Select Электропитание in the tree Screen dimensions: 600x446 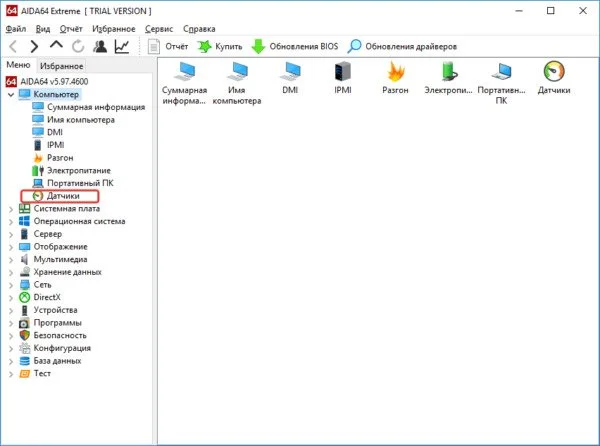(79, 170)
